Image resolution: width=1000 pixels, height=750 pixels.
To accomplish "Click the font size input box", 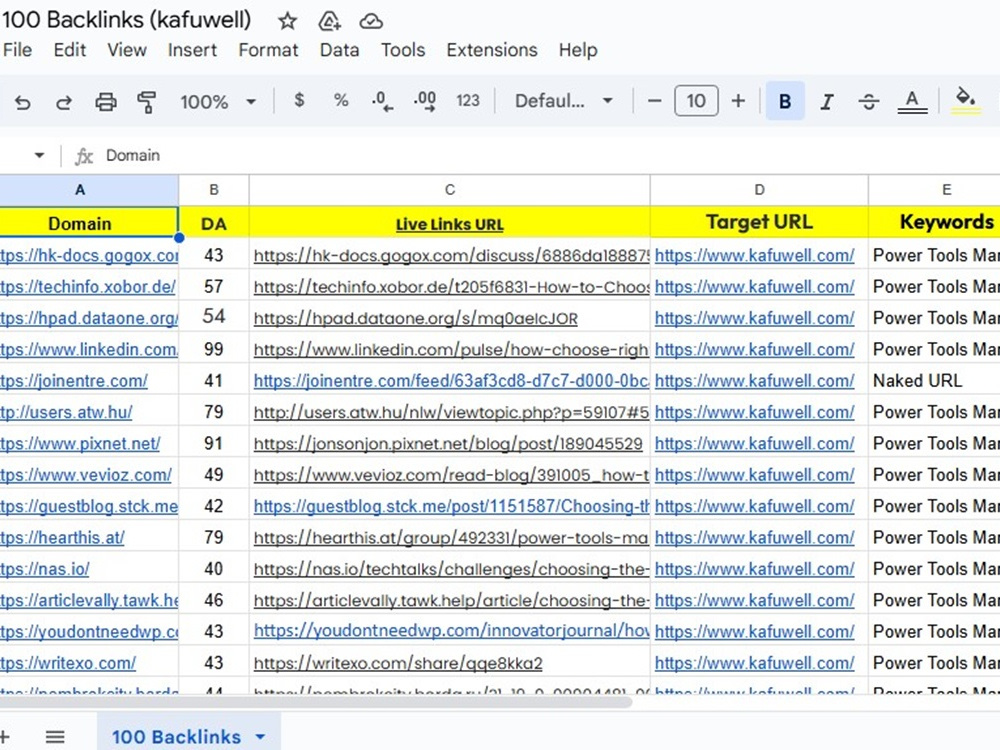I will click(x=696, y=101).
